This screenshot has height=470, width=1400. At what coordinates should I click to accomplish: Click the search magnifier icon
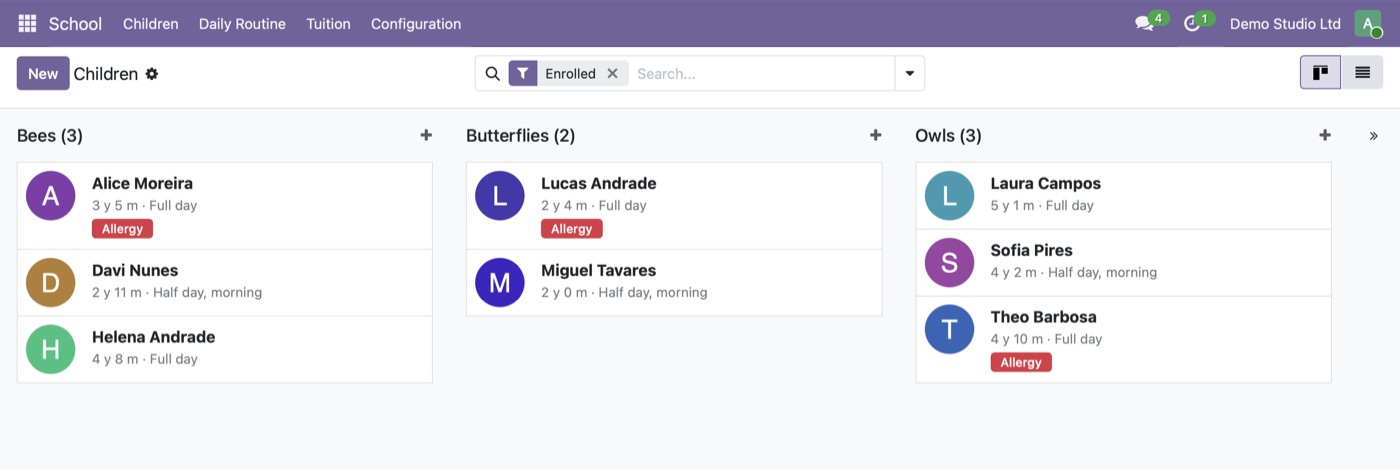click(492, 73)
